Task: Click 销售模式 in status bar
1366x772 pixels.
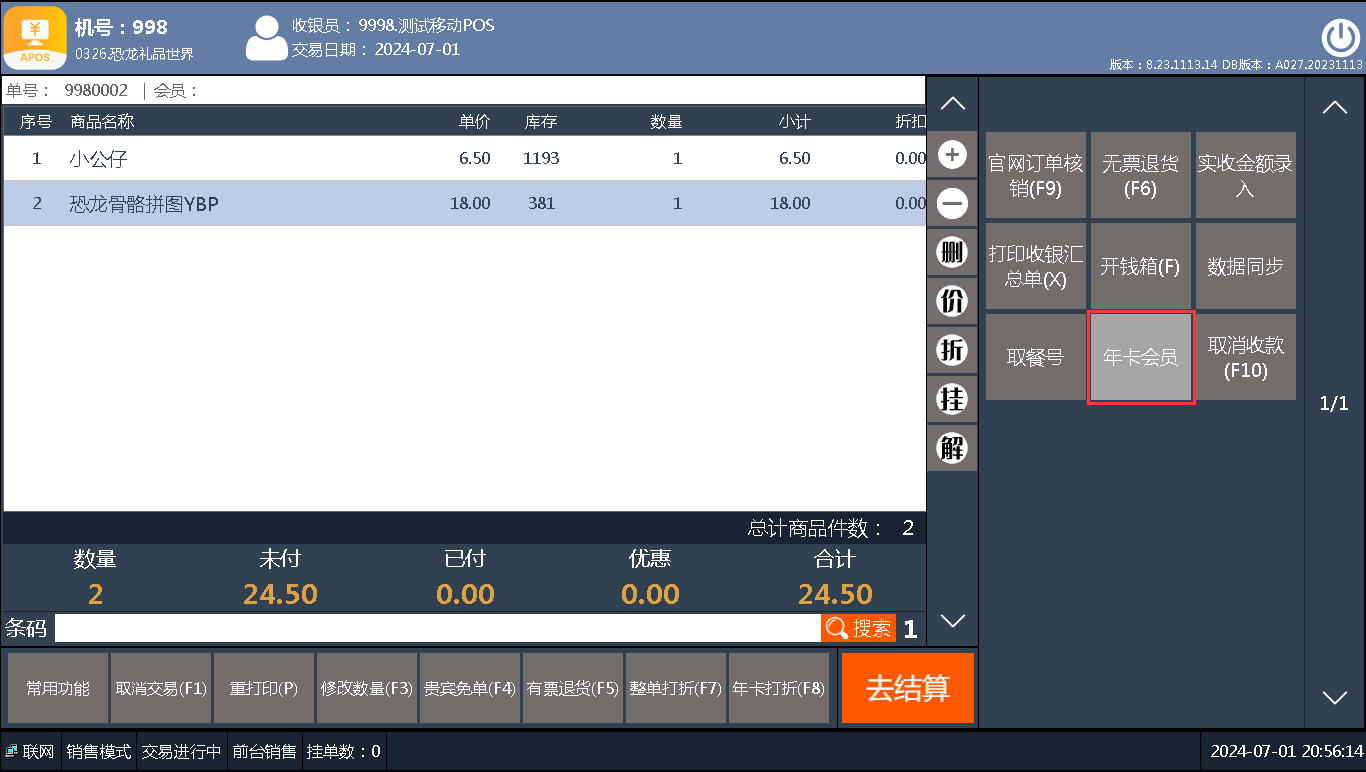Action: (x=99, y=751)
